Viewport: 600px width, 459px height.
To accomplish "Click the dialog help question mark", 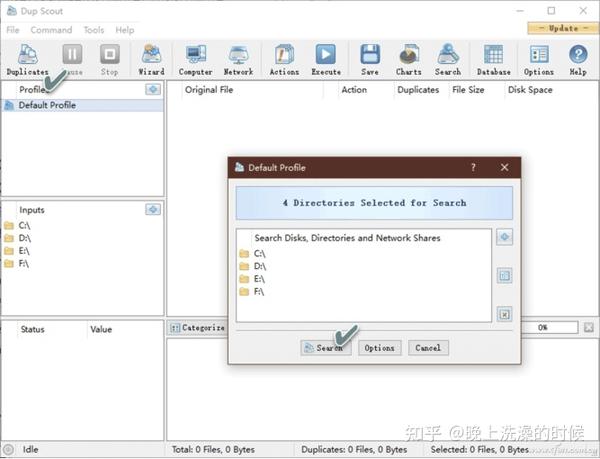I will click(x=473, y=167).
